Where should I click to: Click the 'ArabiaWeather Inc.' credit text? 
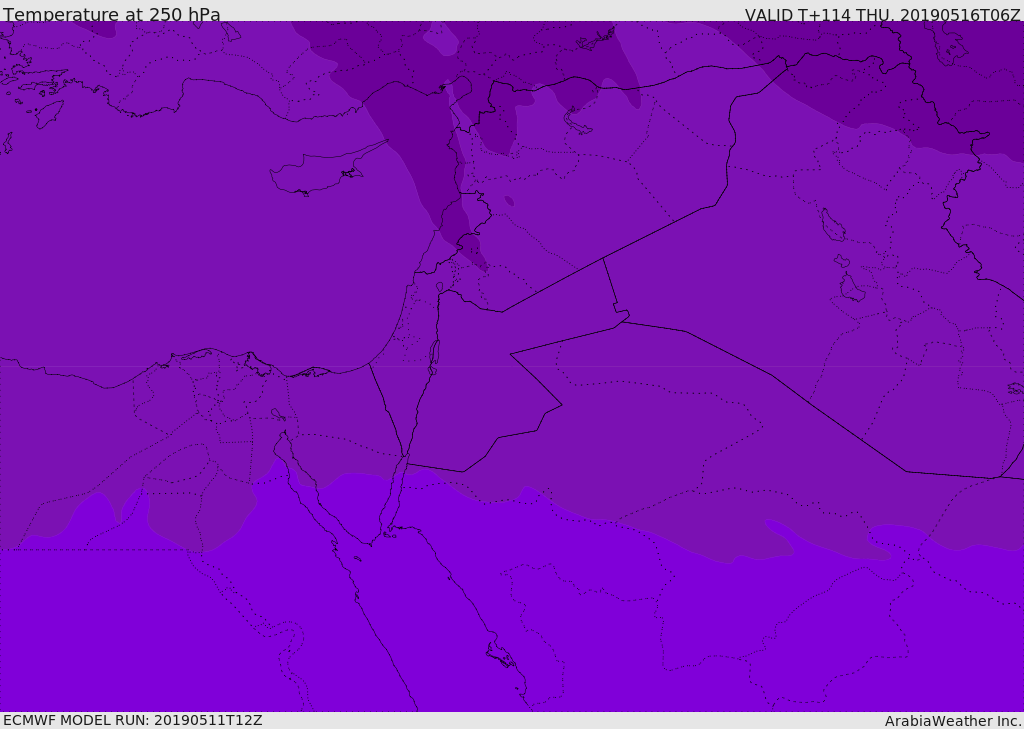[x=953, y=721]
